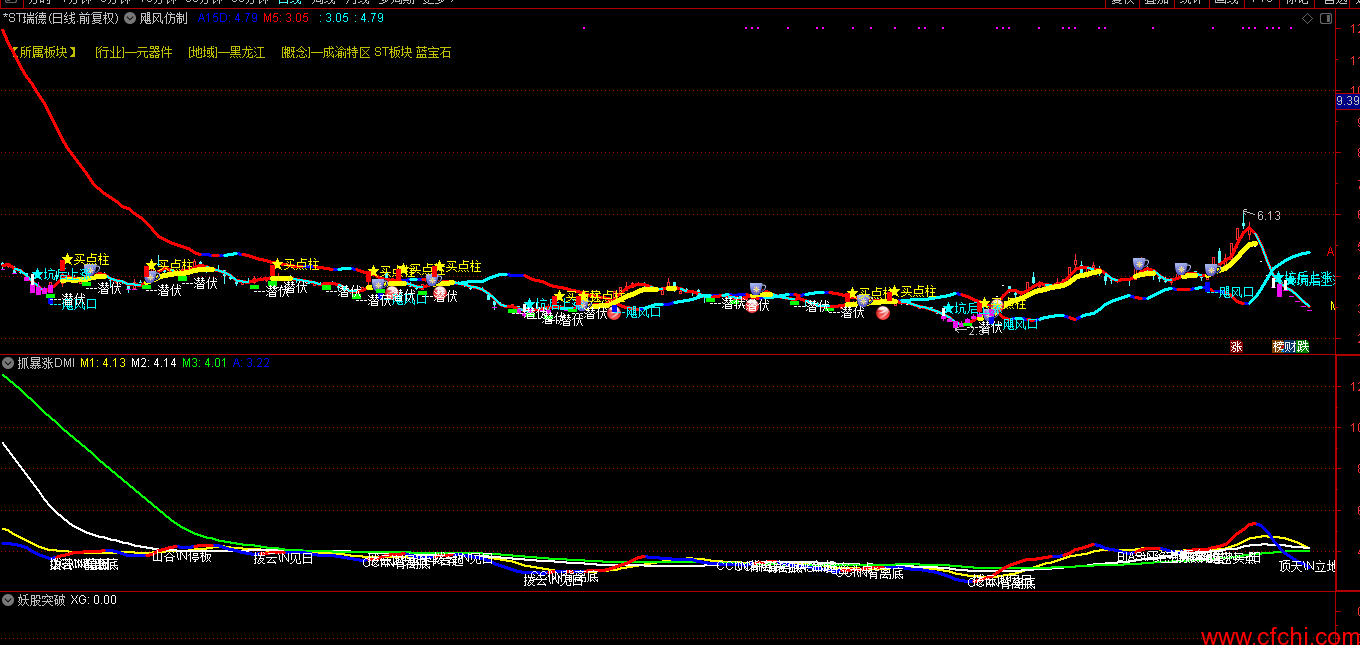Click the 接 event tag at chart bottom
Viewport: 1360px width, 645px height.
(1278, 346)
